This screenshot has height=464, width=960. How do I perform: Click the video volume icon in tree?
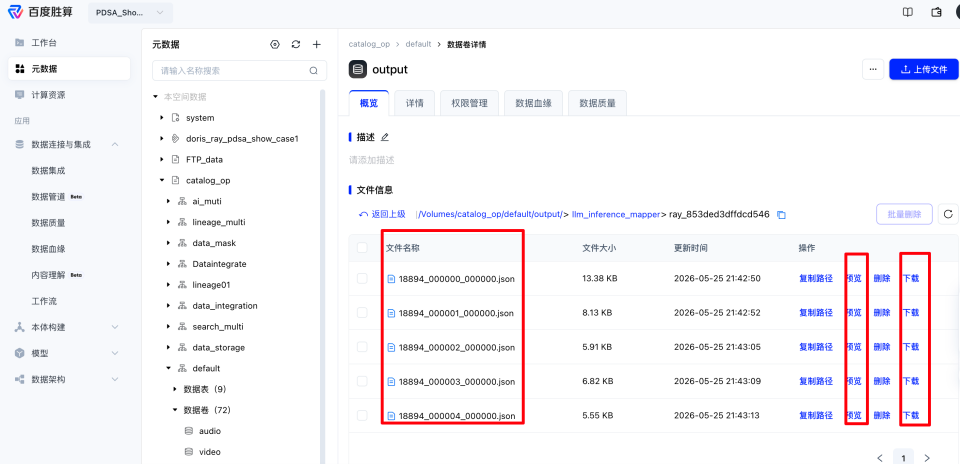coord(189,452)
